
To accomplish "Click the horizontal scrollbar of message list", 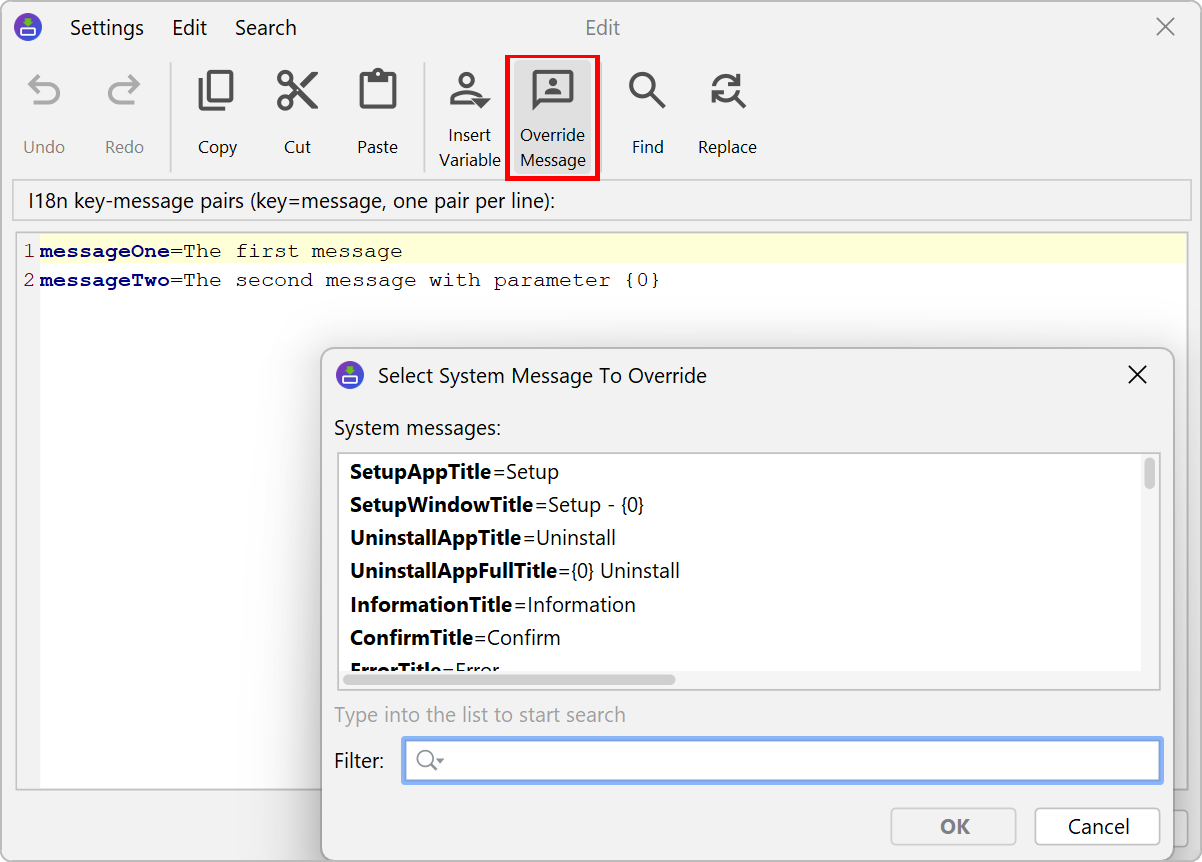I will click(x=509, y=680).
